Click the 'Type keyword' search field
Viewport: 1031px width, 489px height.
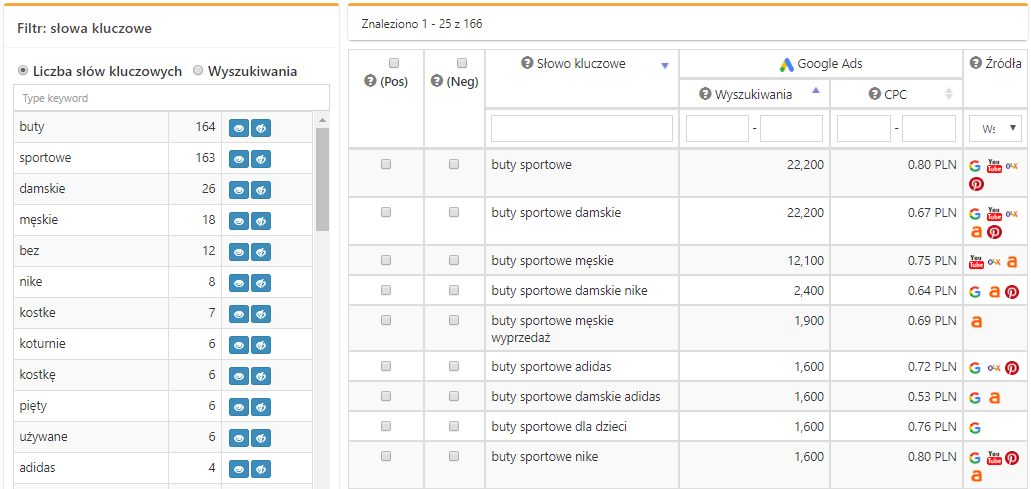tap(171, 98)
